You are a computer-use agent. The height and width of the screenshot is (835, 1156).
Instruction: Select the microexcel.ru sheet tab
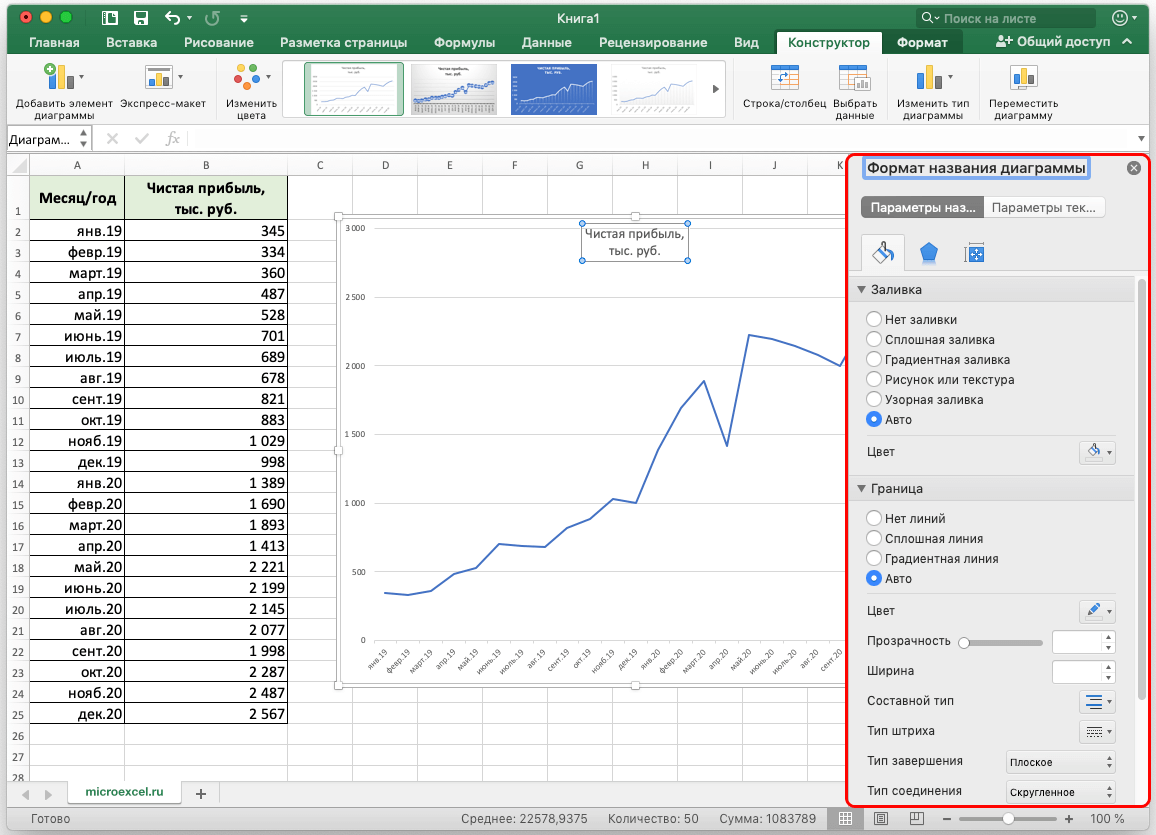click(x=124, y=792)
